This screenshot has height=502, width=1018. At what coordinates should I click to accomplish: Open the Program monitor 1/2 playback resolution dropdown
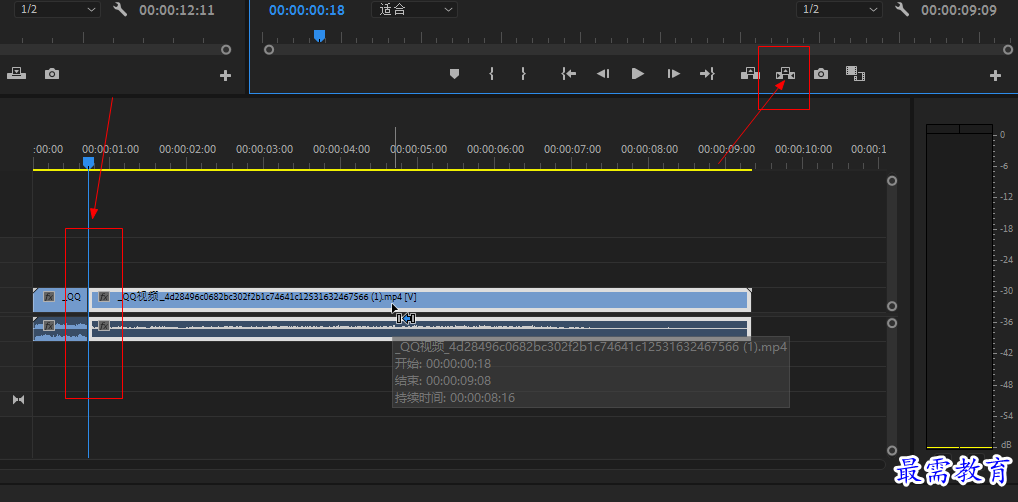click(839, 10)
